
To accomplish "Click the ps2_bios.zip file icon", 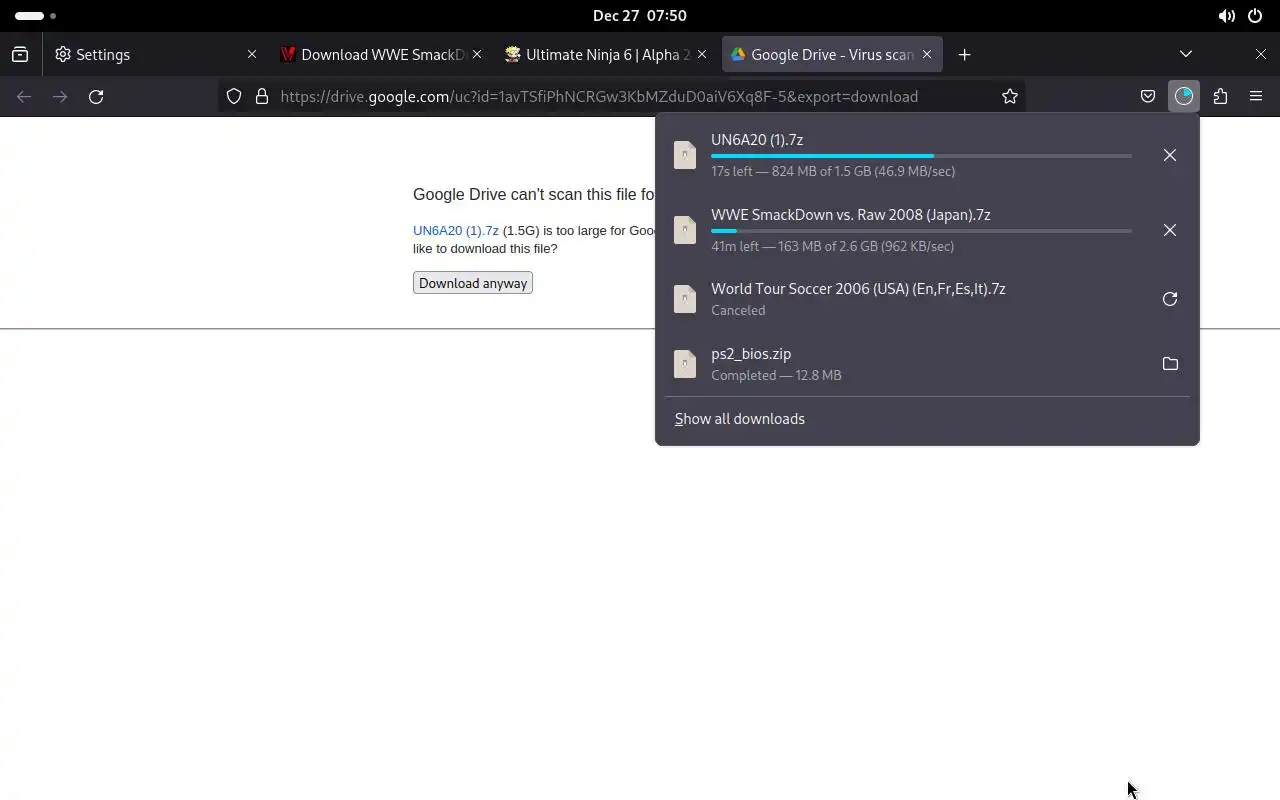I will 685,364.
